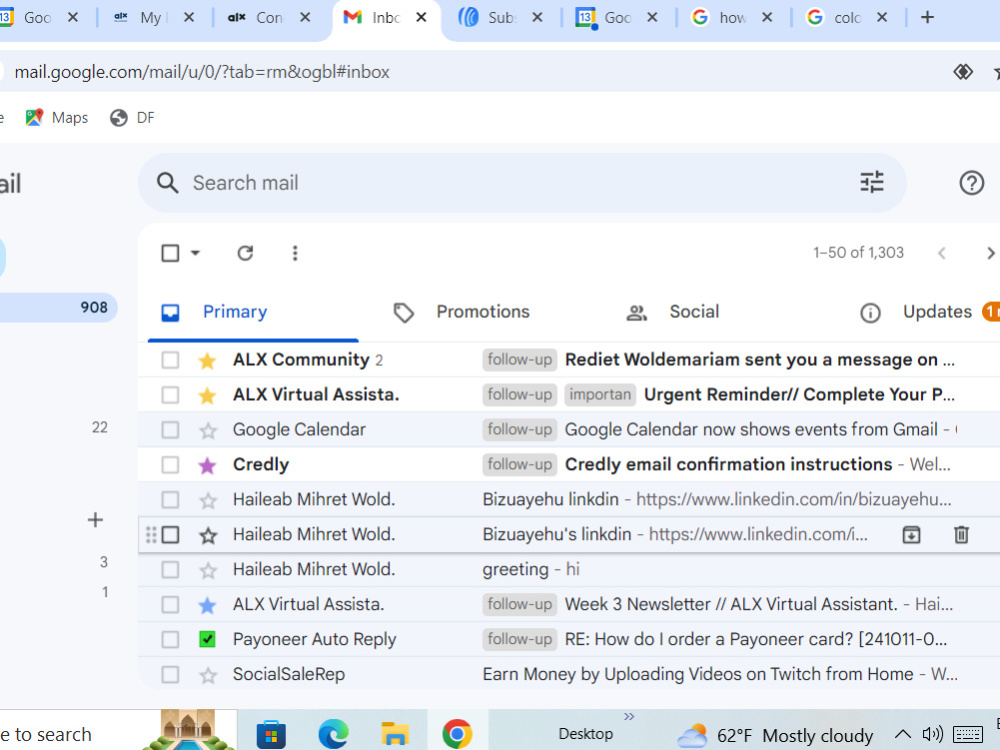Open the touch keyboard icon in the taskbar
The height and width of the screenshot is (750, 1000).
click(x=967, y=735)
